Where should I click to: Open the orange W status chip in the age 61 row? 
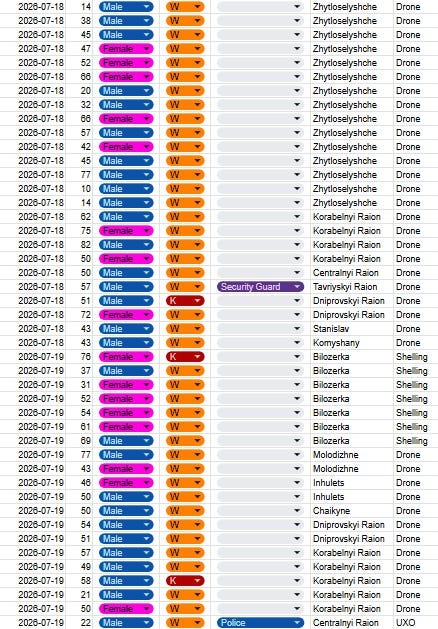point(185,427)
